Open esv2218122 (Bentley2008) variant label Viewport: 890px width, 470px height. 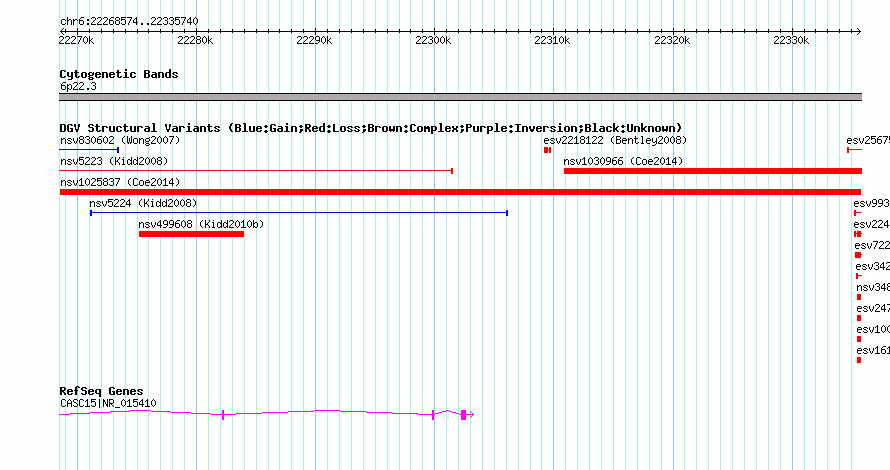(x=615, y=140)
